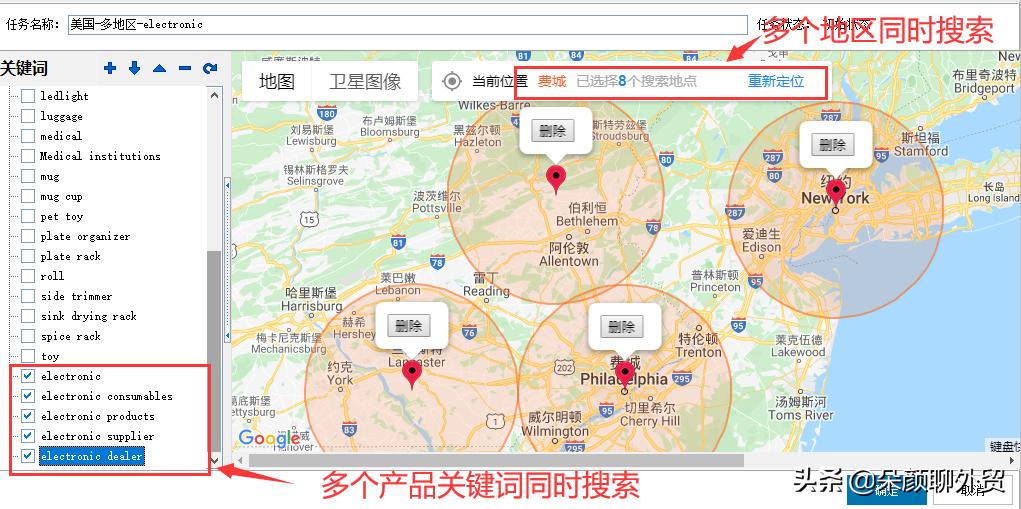Select the map pin over New York

click(x=836, y=195)
